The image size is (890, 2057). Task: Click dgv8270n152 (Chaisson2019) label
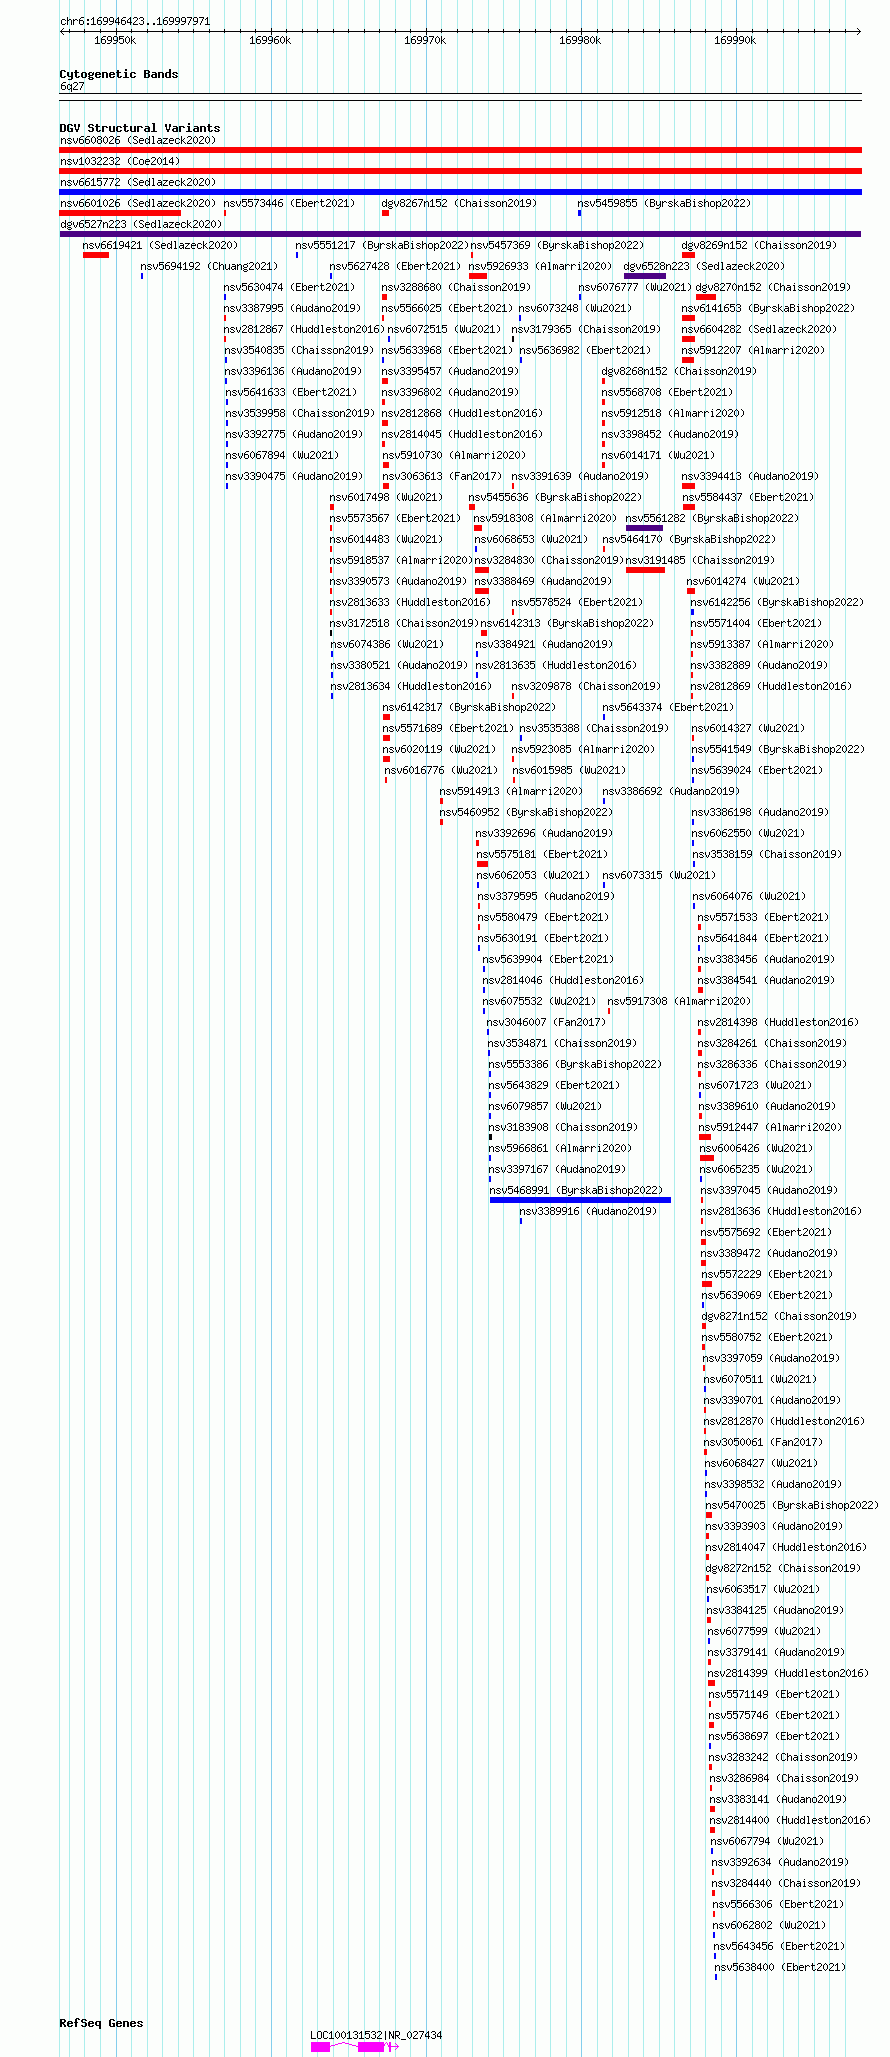773,288
